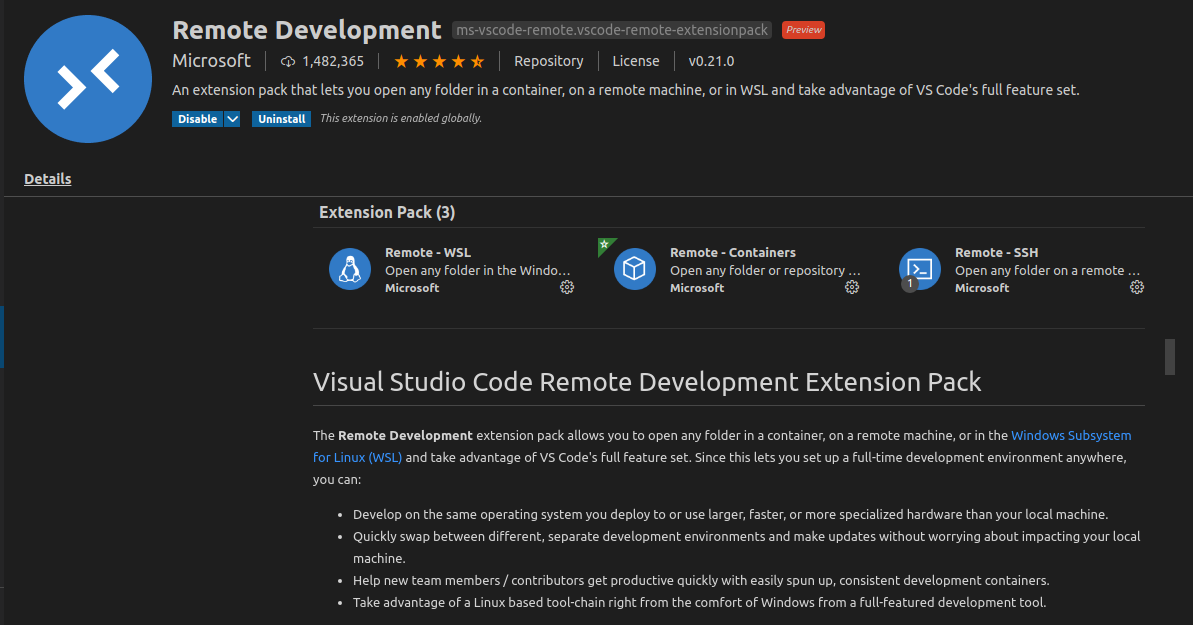The height and width of the screenshot is (625, 1193).
Task: Click the Remote Development extension logo
Action: coord(87,79)
